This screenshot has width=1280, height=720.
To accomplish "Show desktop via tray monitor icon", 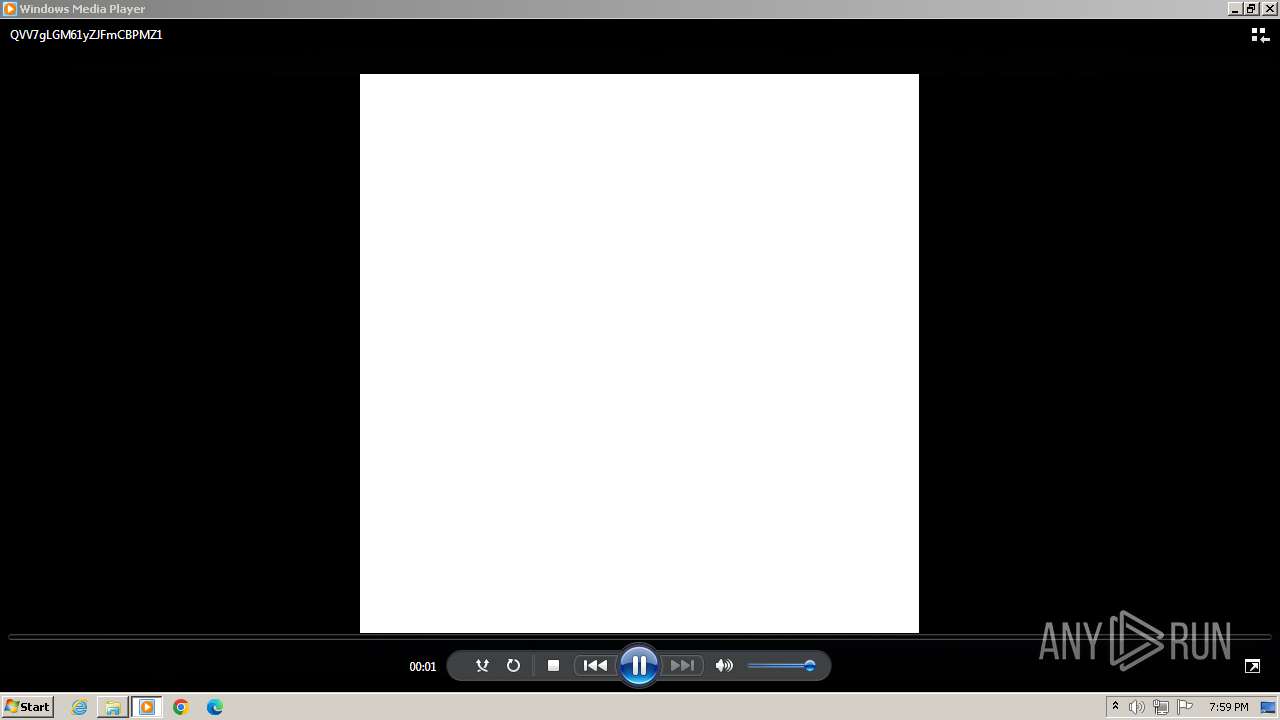I will pos(1268,707).
